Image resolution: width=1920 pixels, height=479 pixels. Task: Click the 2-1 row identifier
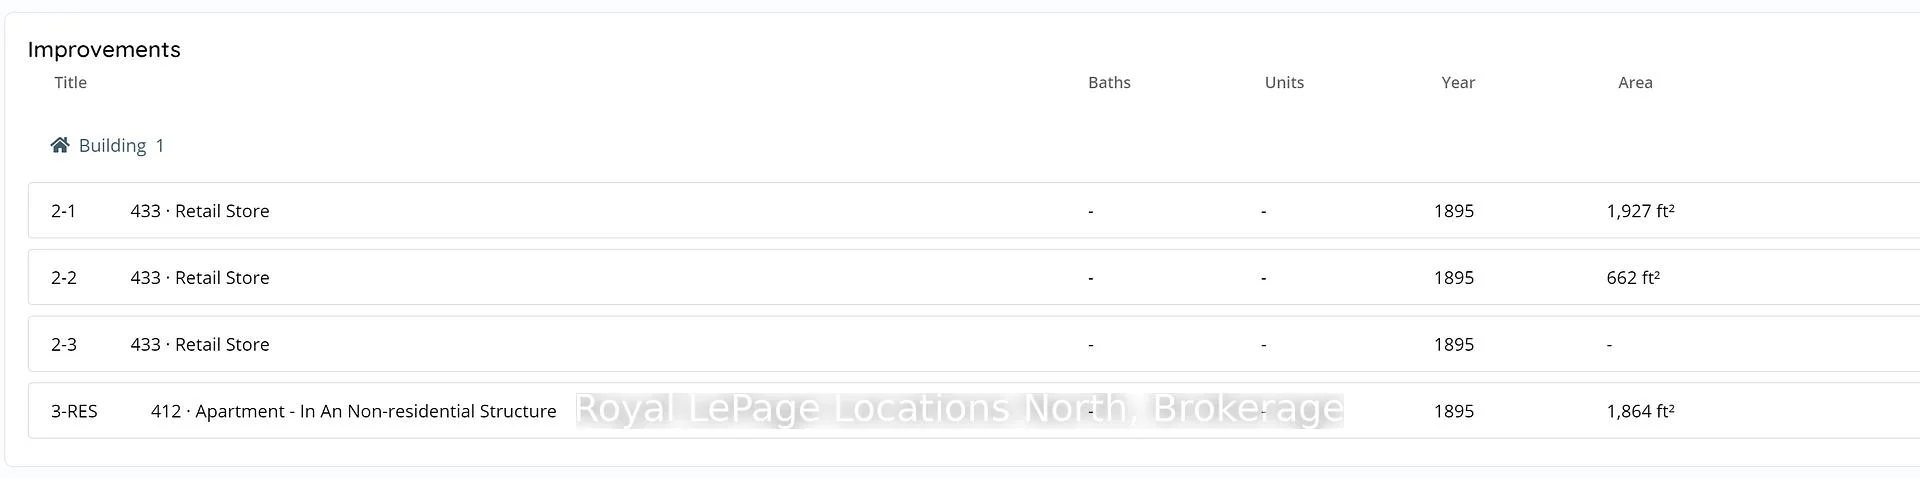point(63,211)
